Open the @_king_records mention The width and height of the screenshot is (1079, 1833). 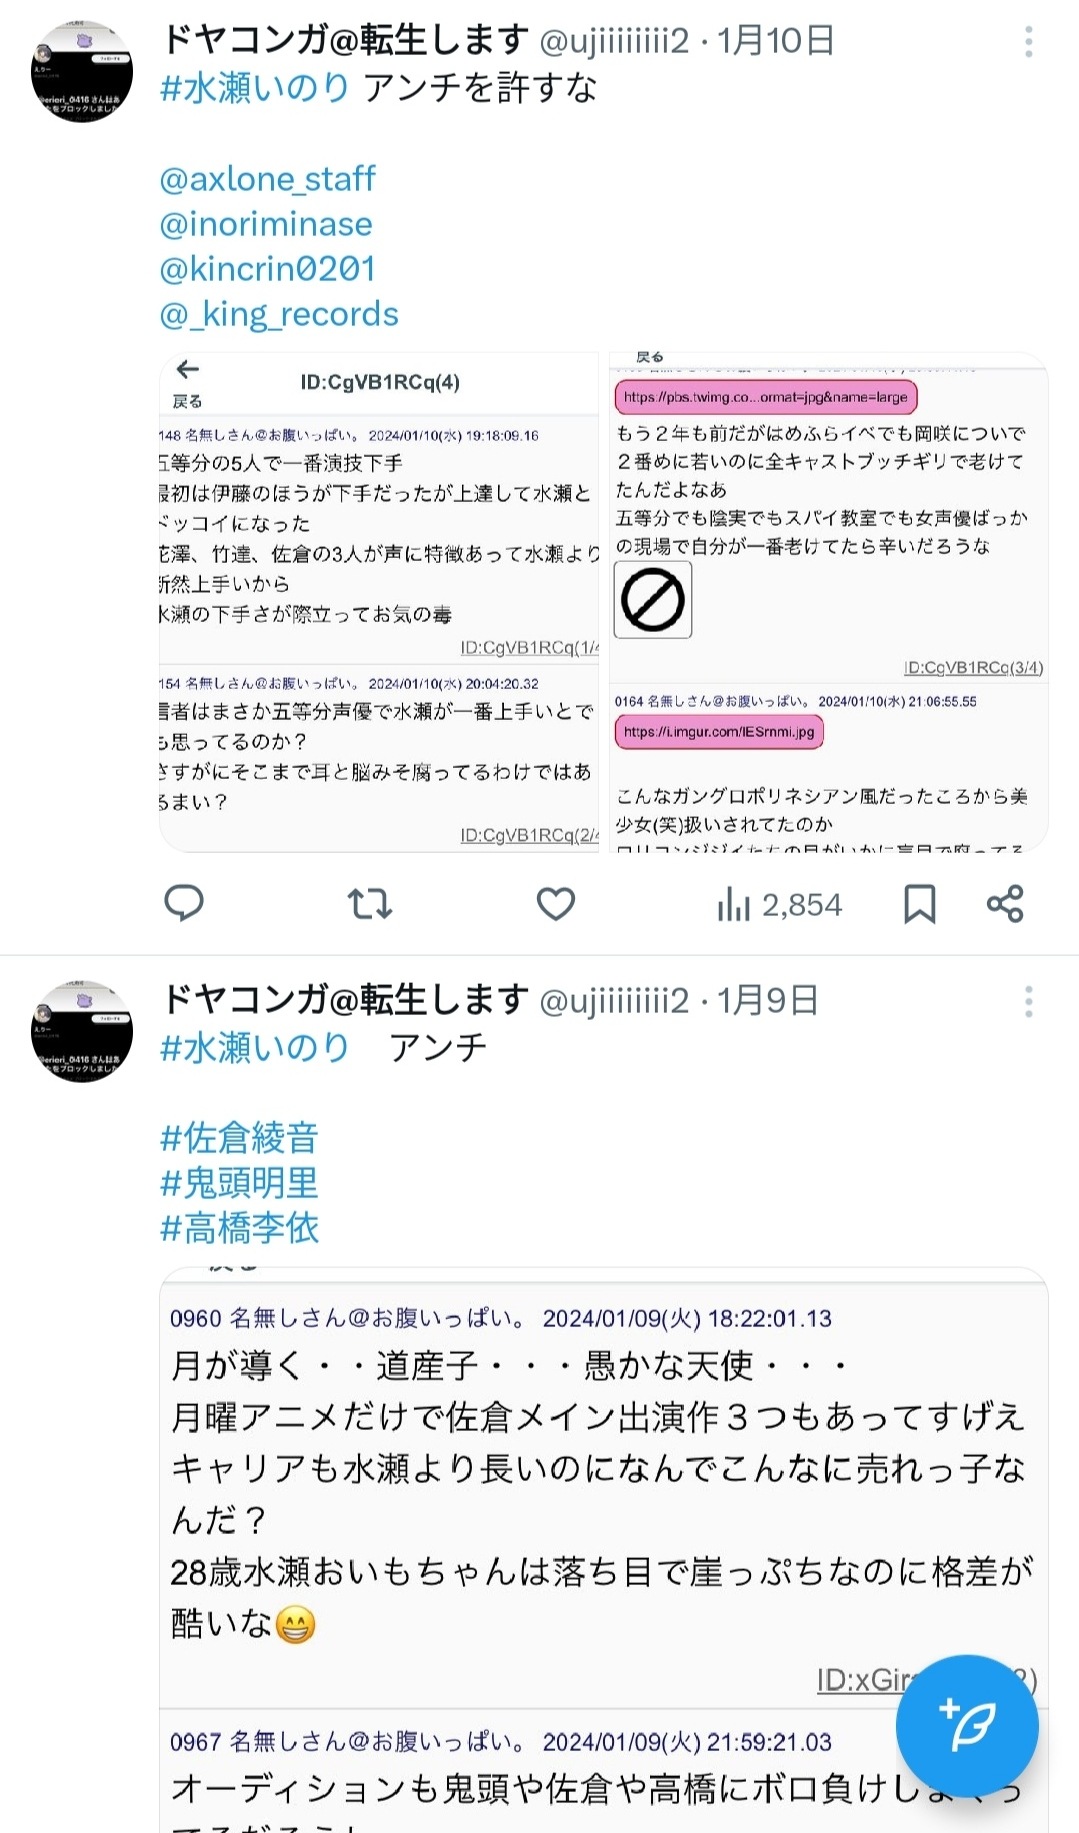tap(279, 314)
